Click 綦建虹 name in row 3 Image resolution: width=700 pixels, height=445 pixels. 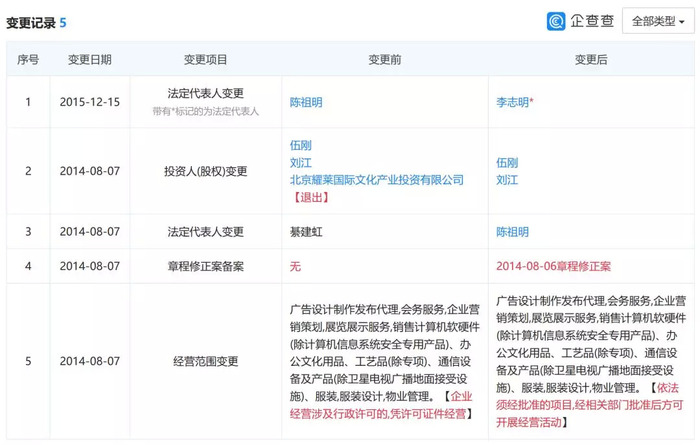coord(306,232)
